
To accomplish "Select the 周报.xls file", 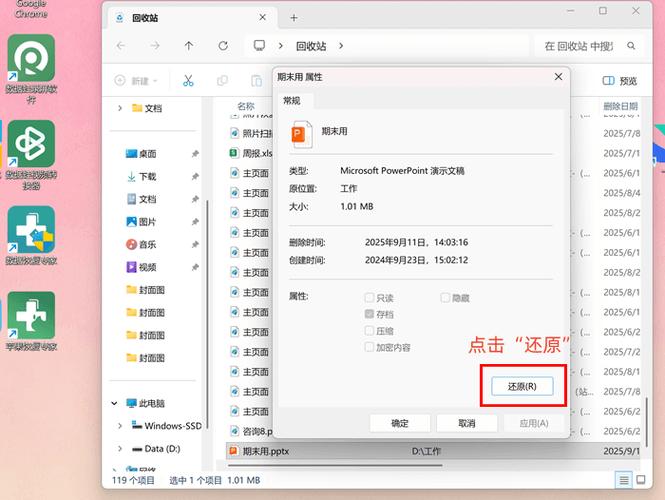I will [x=251, y=153].
